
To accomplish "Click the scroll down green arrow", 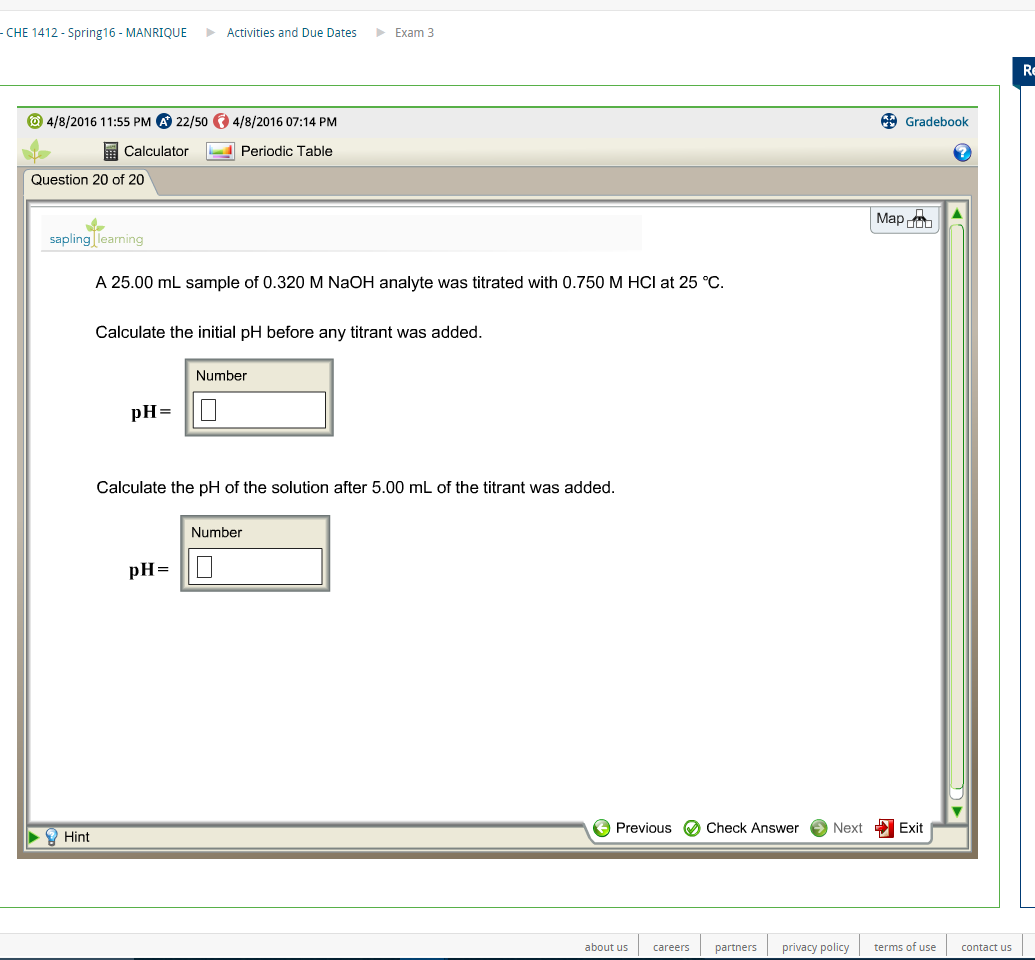I will [x=956, y=811].
